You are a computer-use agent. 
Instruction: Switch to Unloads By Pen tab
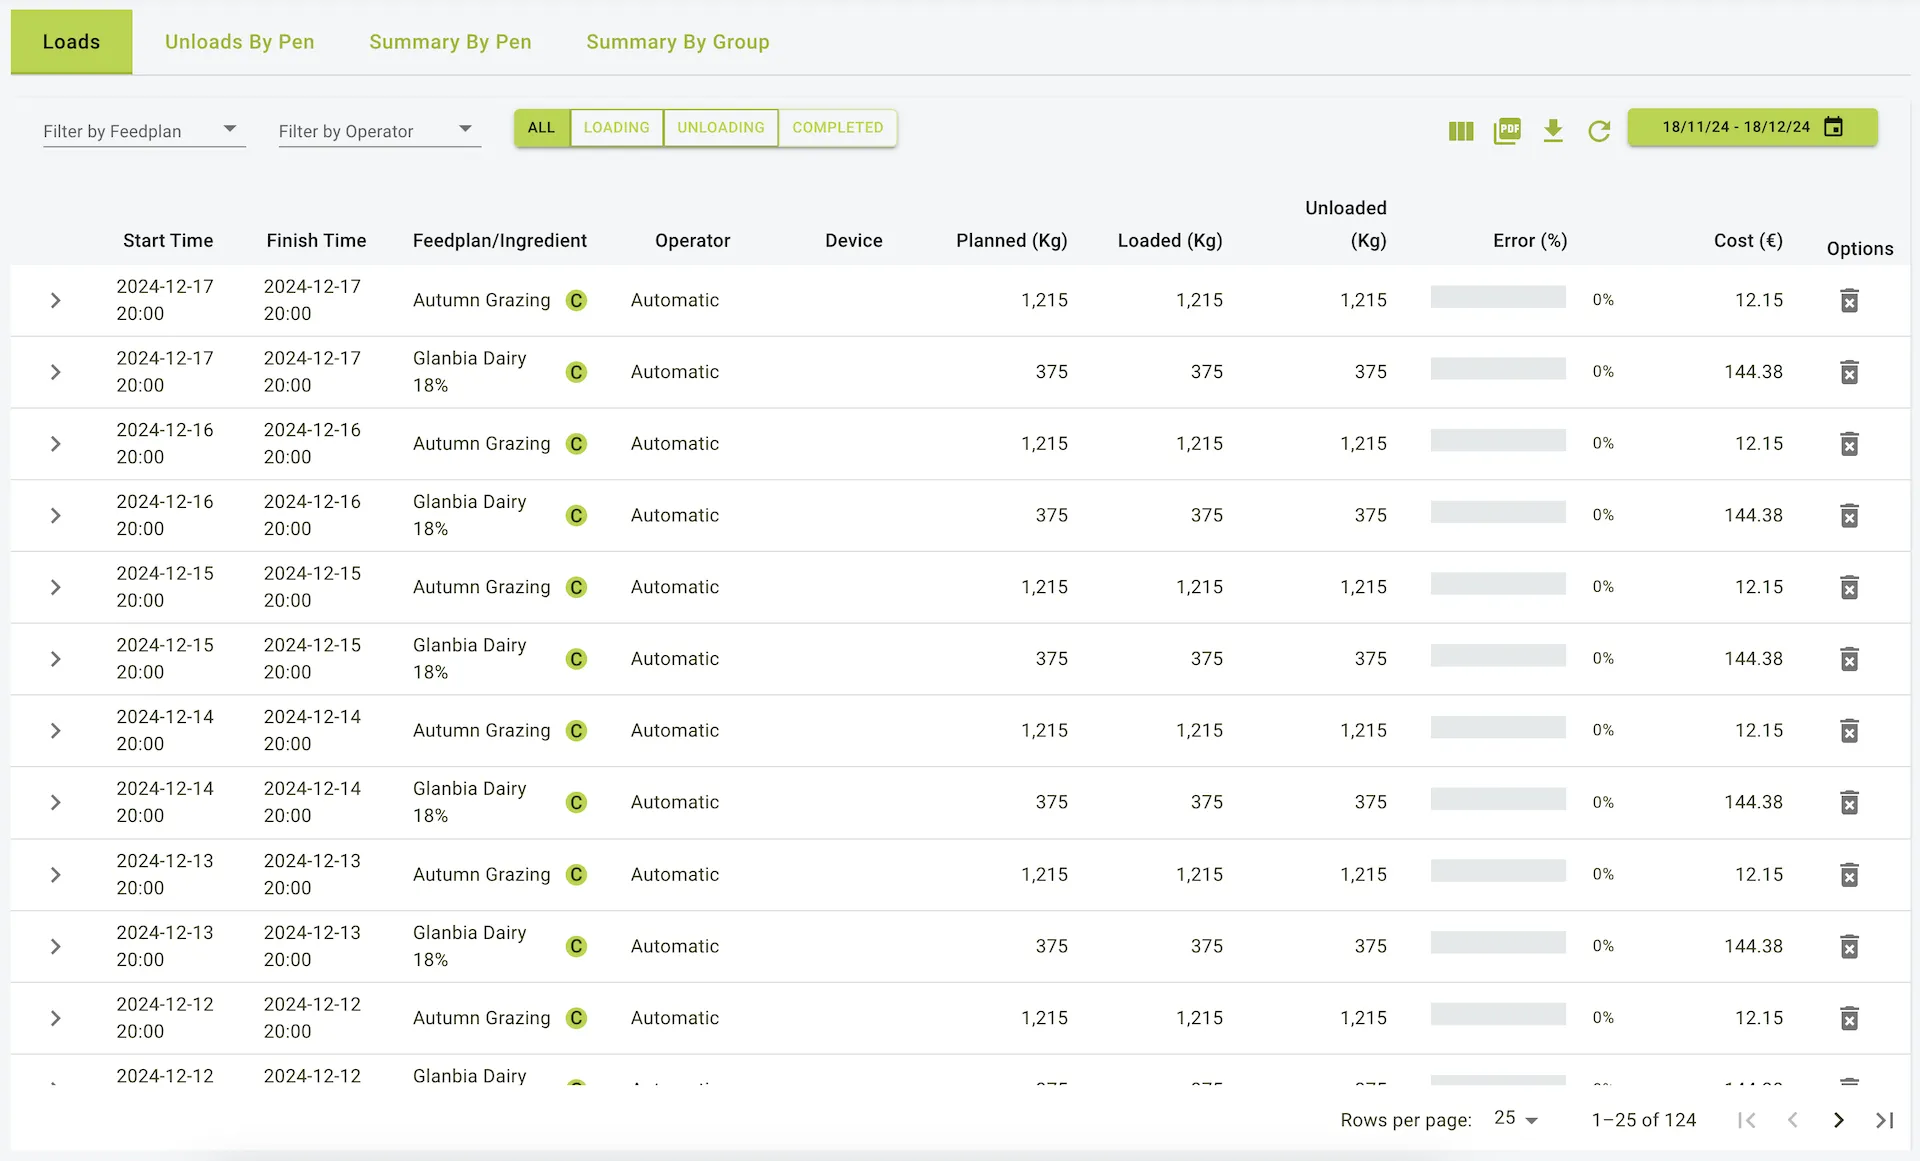click(239, 42)
